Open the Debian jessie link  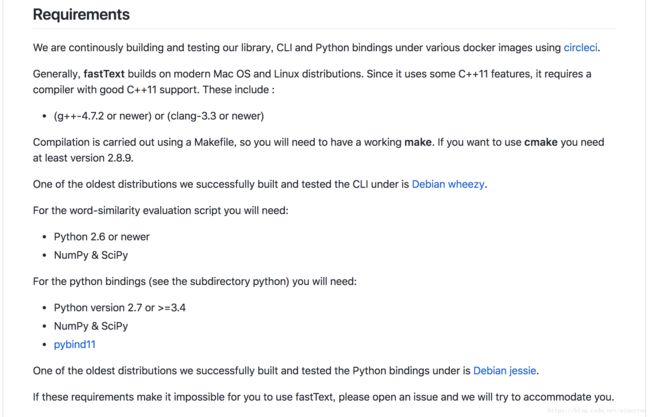[504, 371]
